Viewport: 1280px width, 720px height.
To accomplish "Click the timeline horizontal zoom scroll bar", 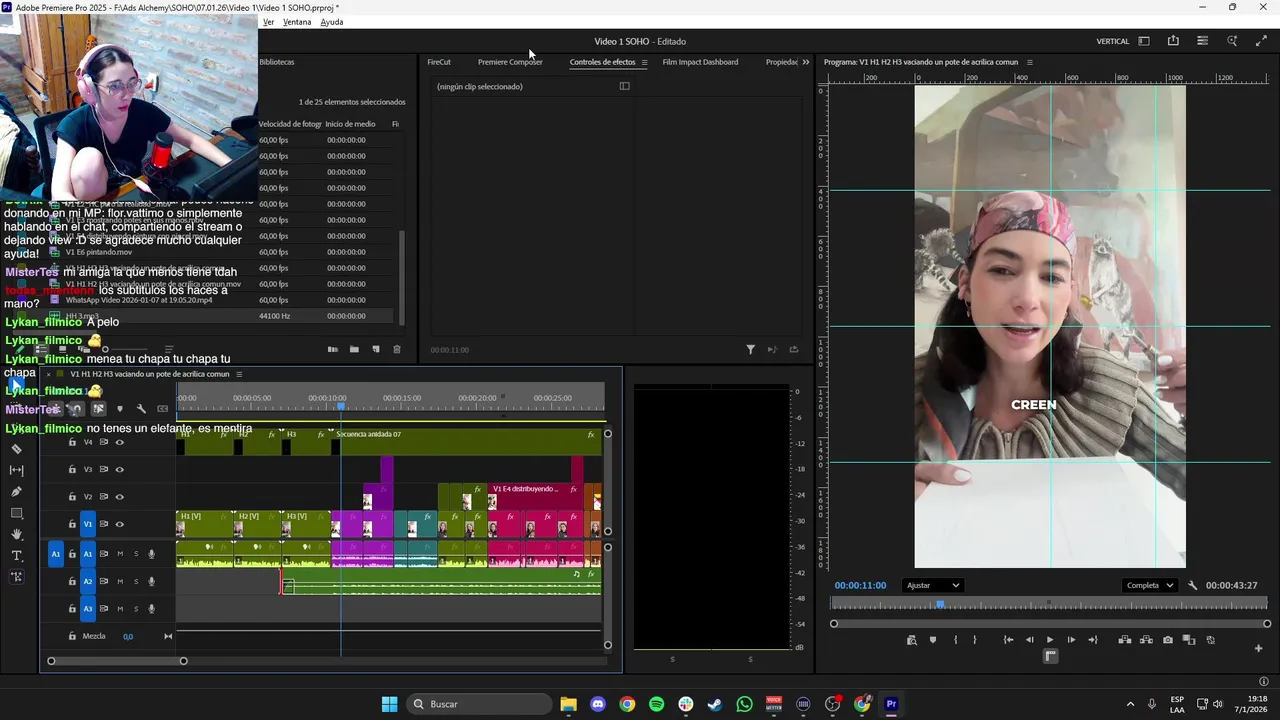I will point(117,660).
